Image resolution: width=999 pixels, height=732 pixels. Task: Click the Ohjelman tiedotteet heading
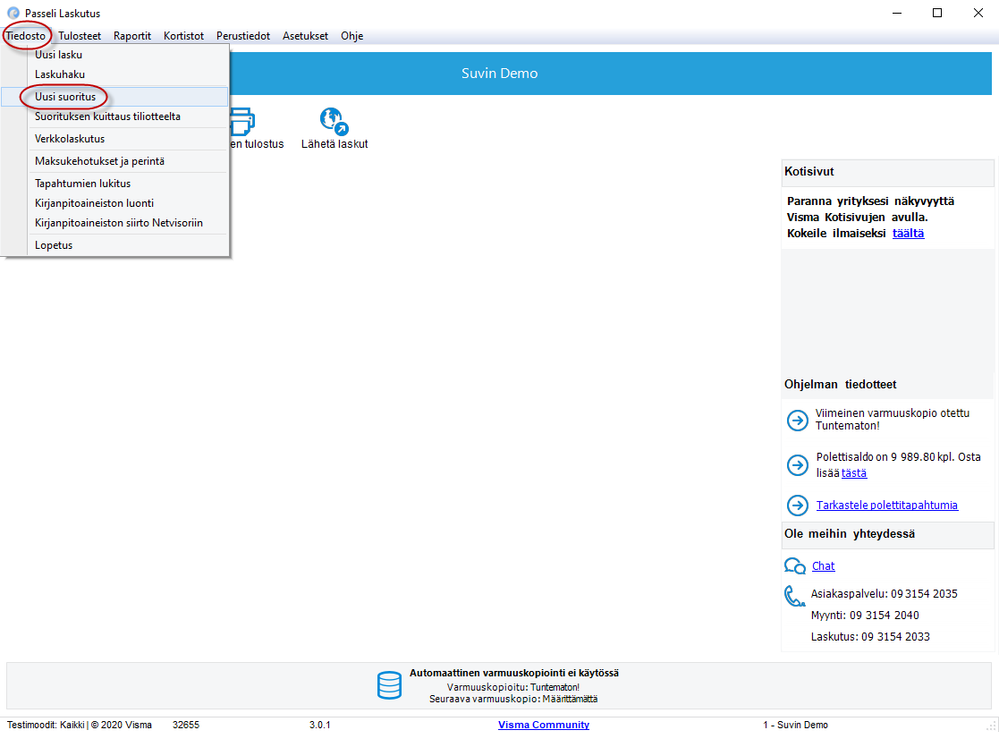(x=840, y=384)
